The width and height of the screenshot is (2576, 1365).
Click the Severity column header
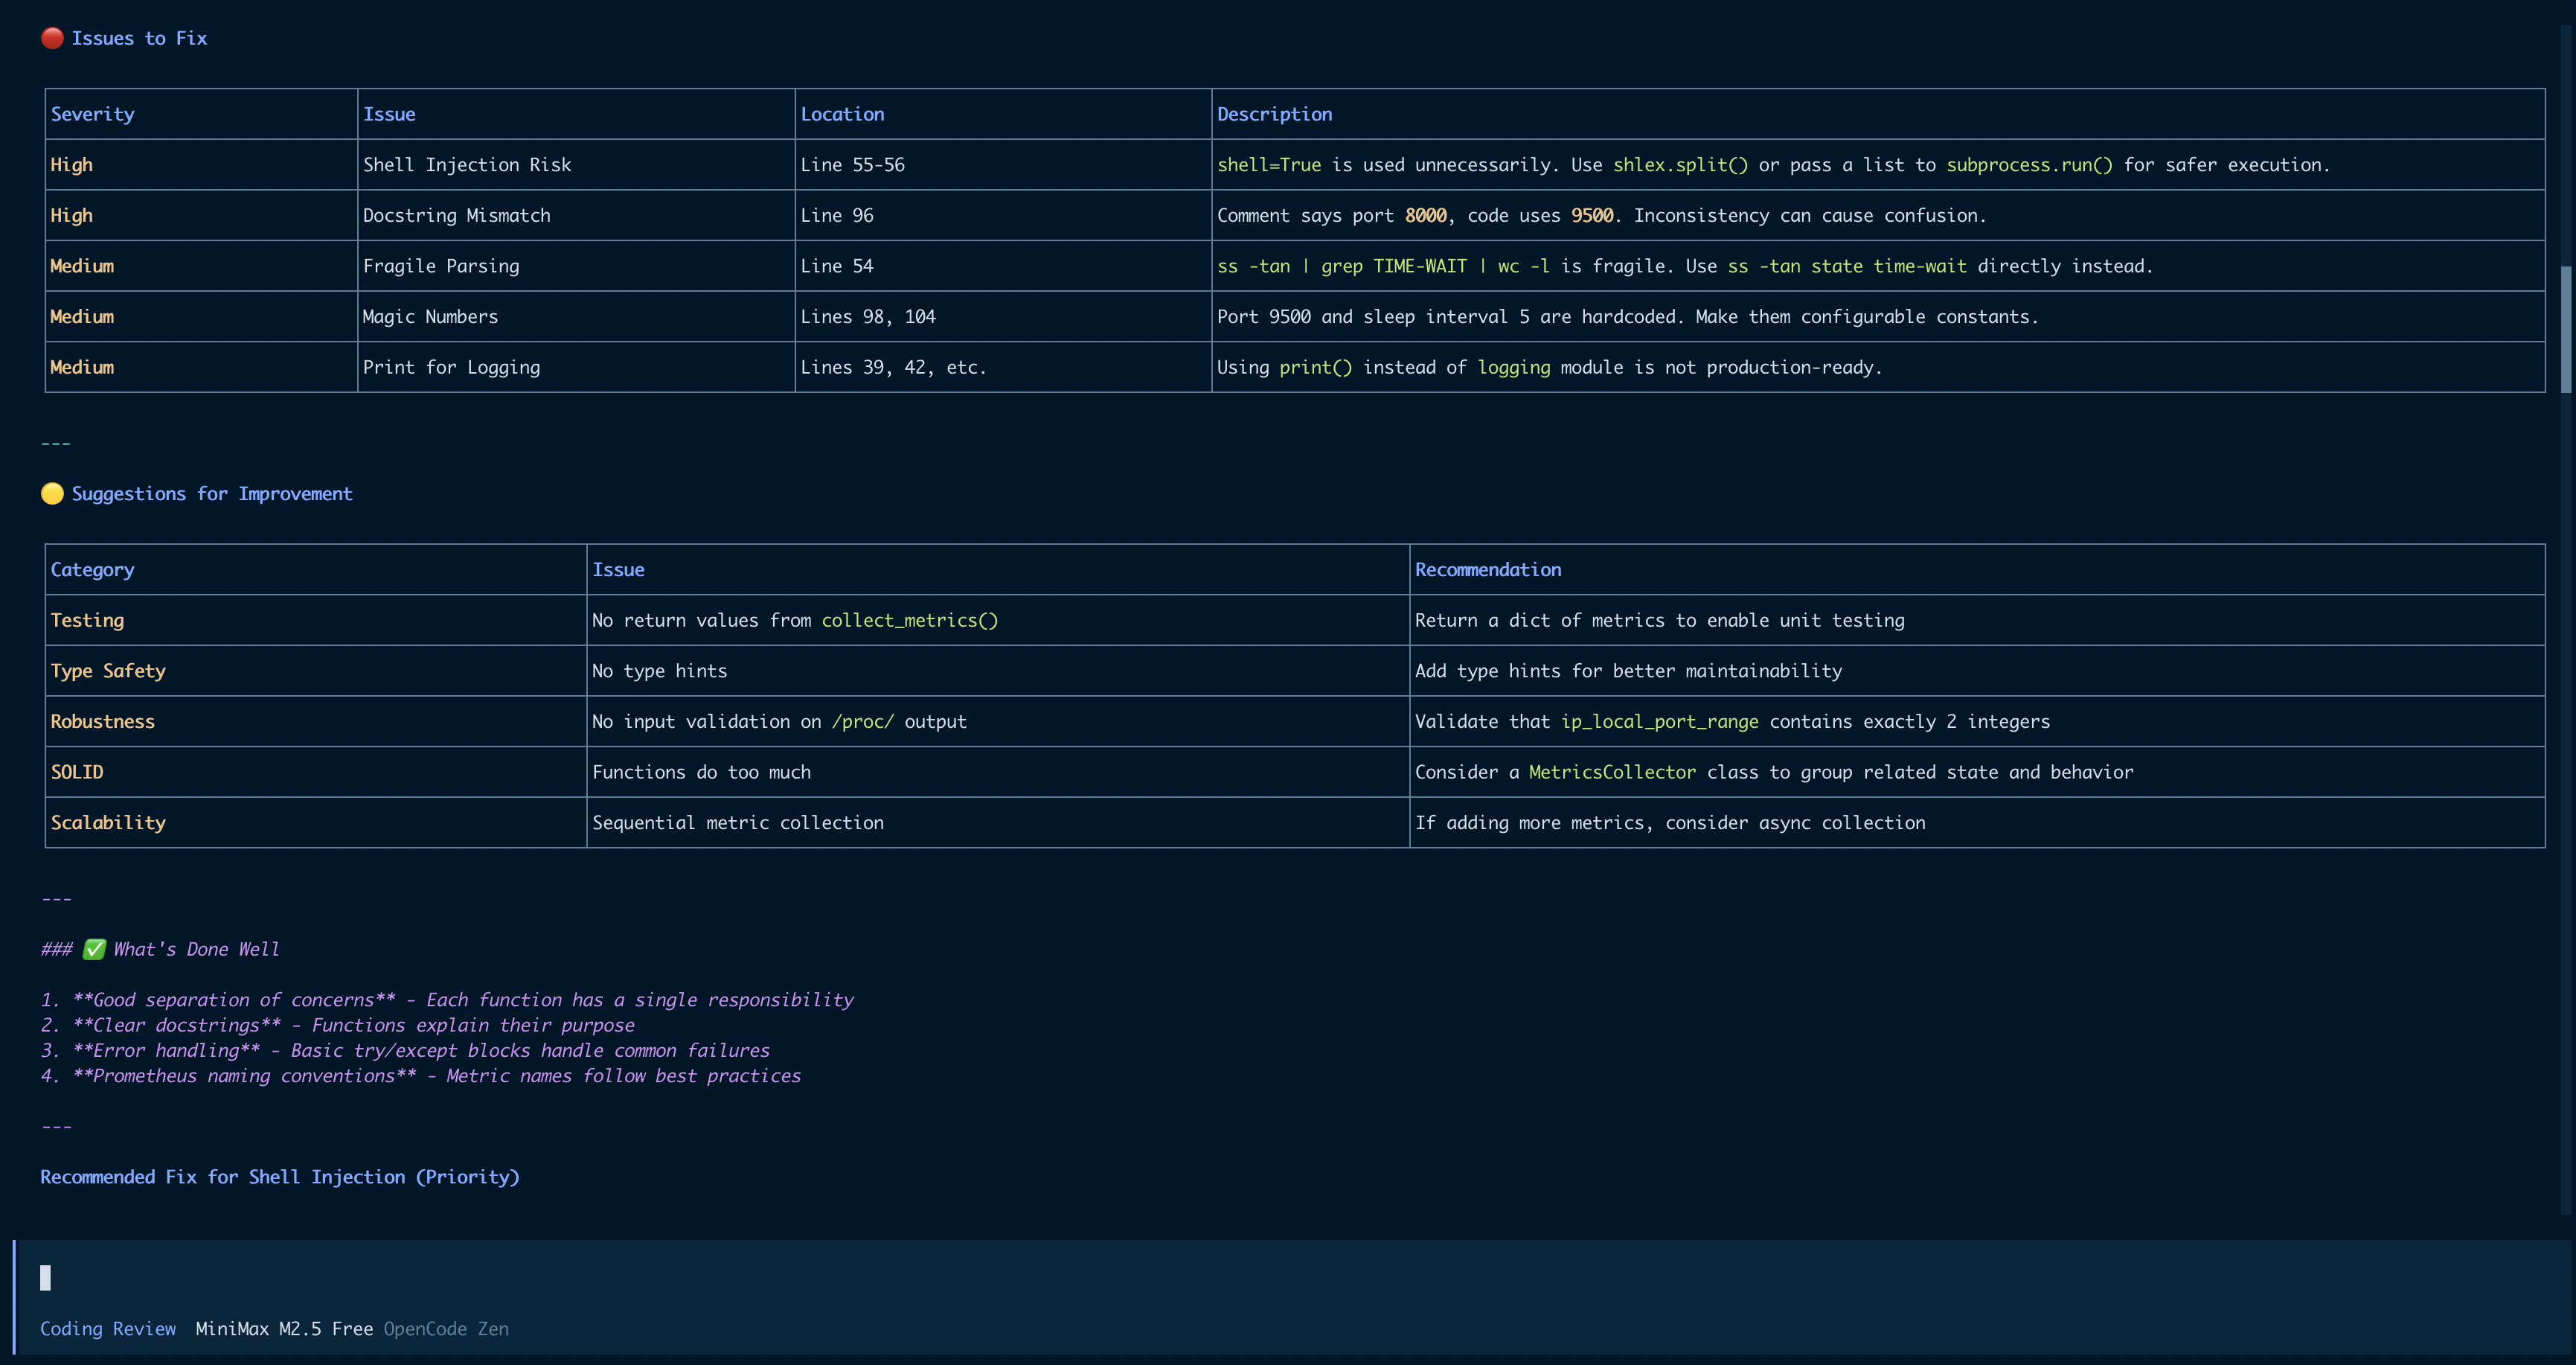92,114
